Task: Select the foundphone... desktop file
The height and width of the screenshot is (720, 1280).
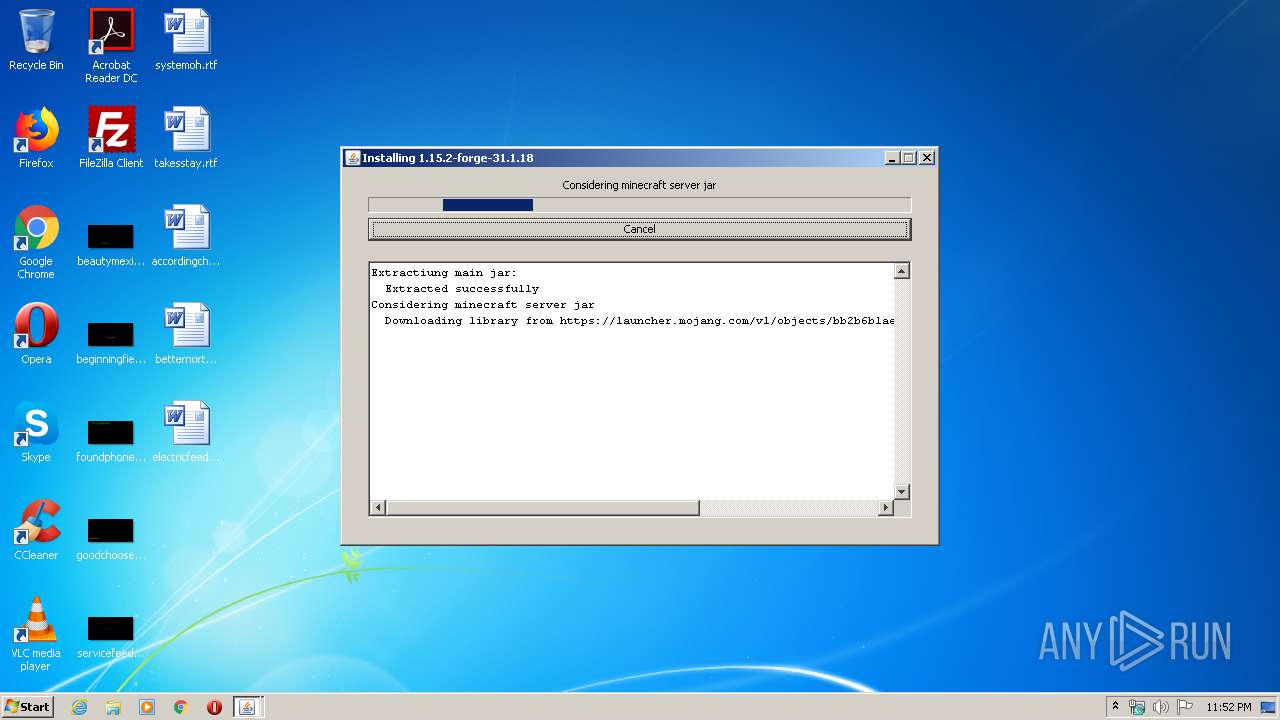Action: click(x=111, y=439)
